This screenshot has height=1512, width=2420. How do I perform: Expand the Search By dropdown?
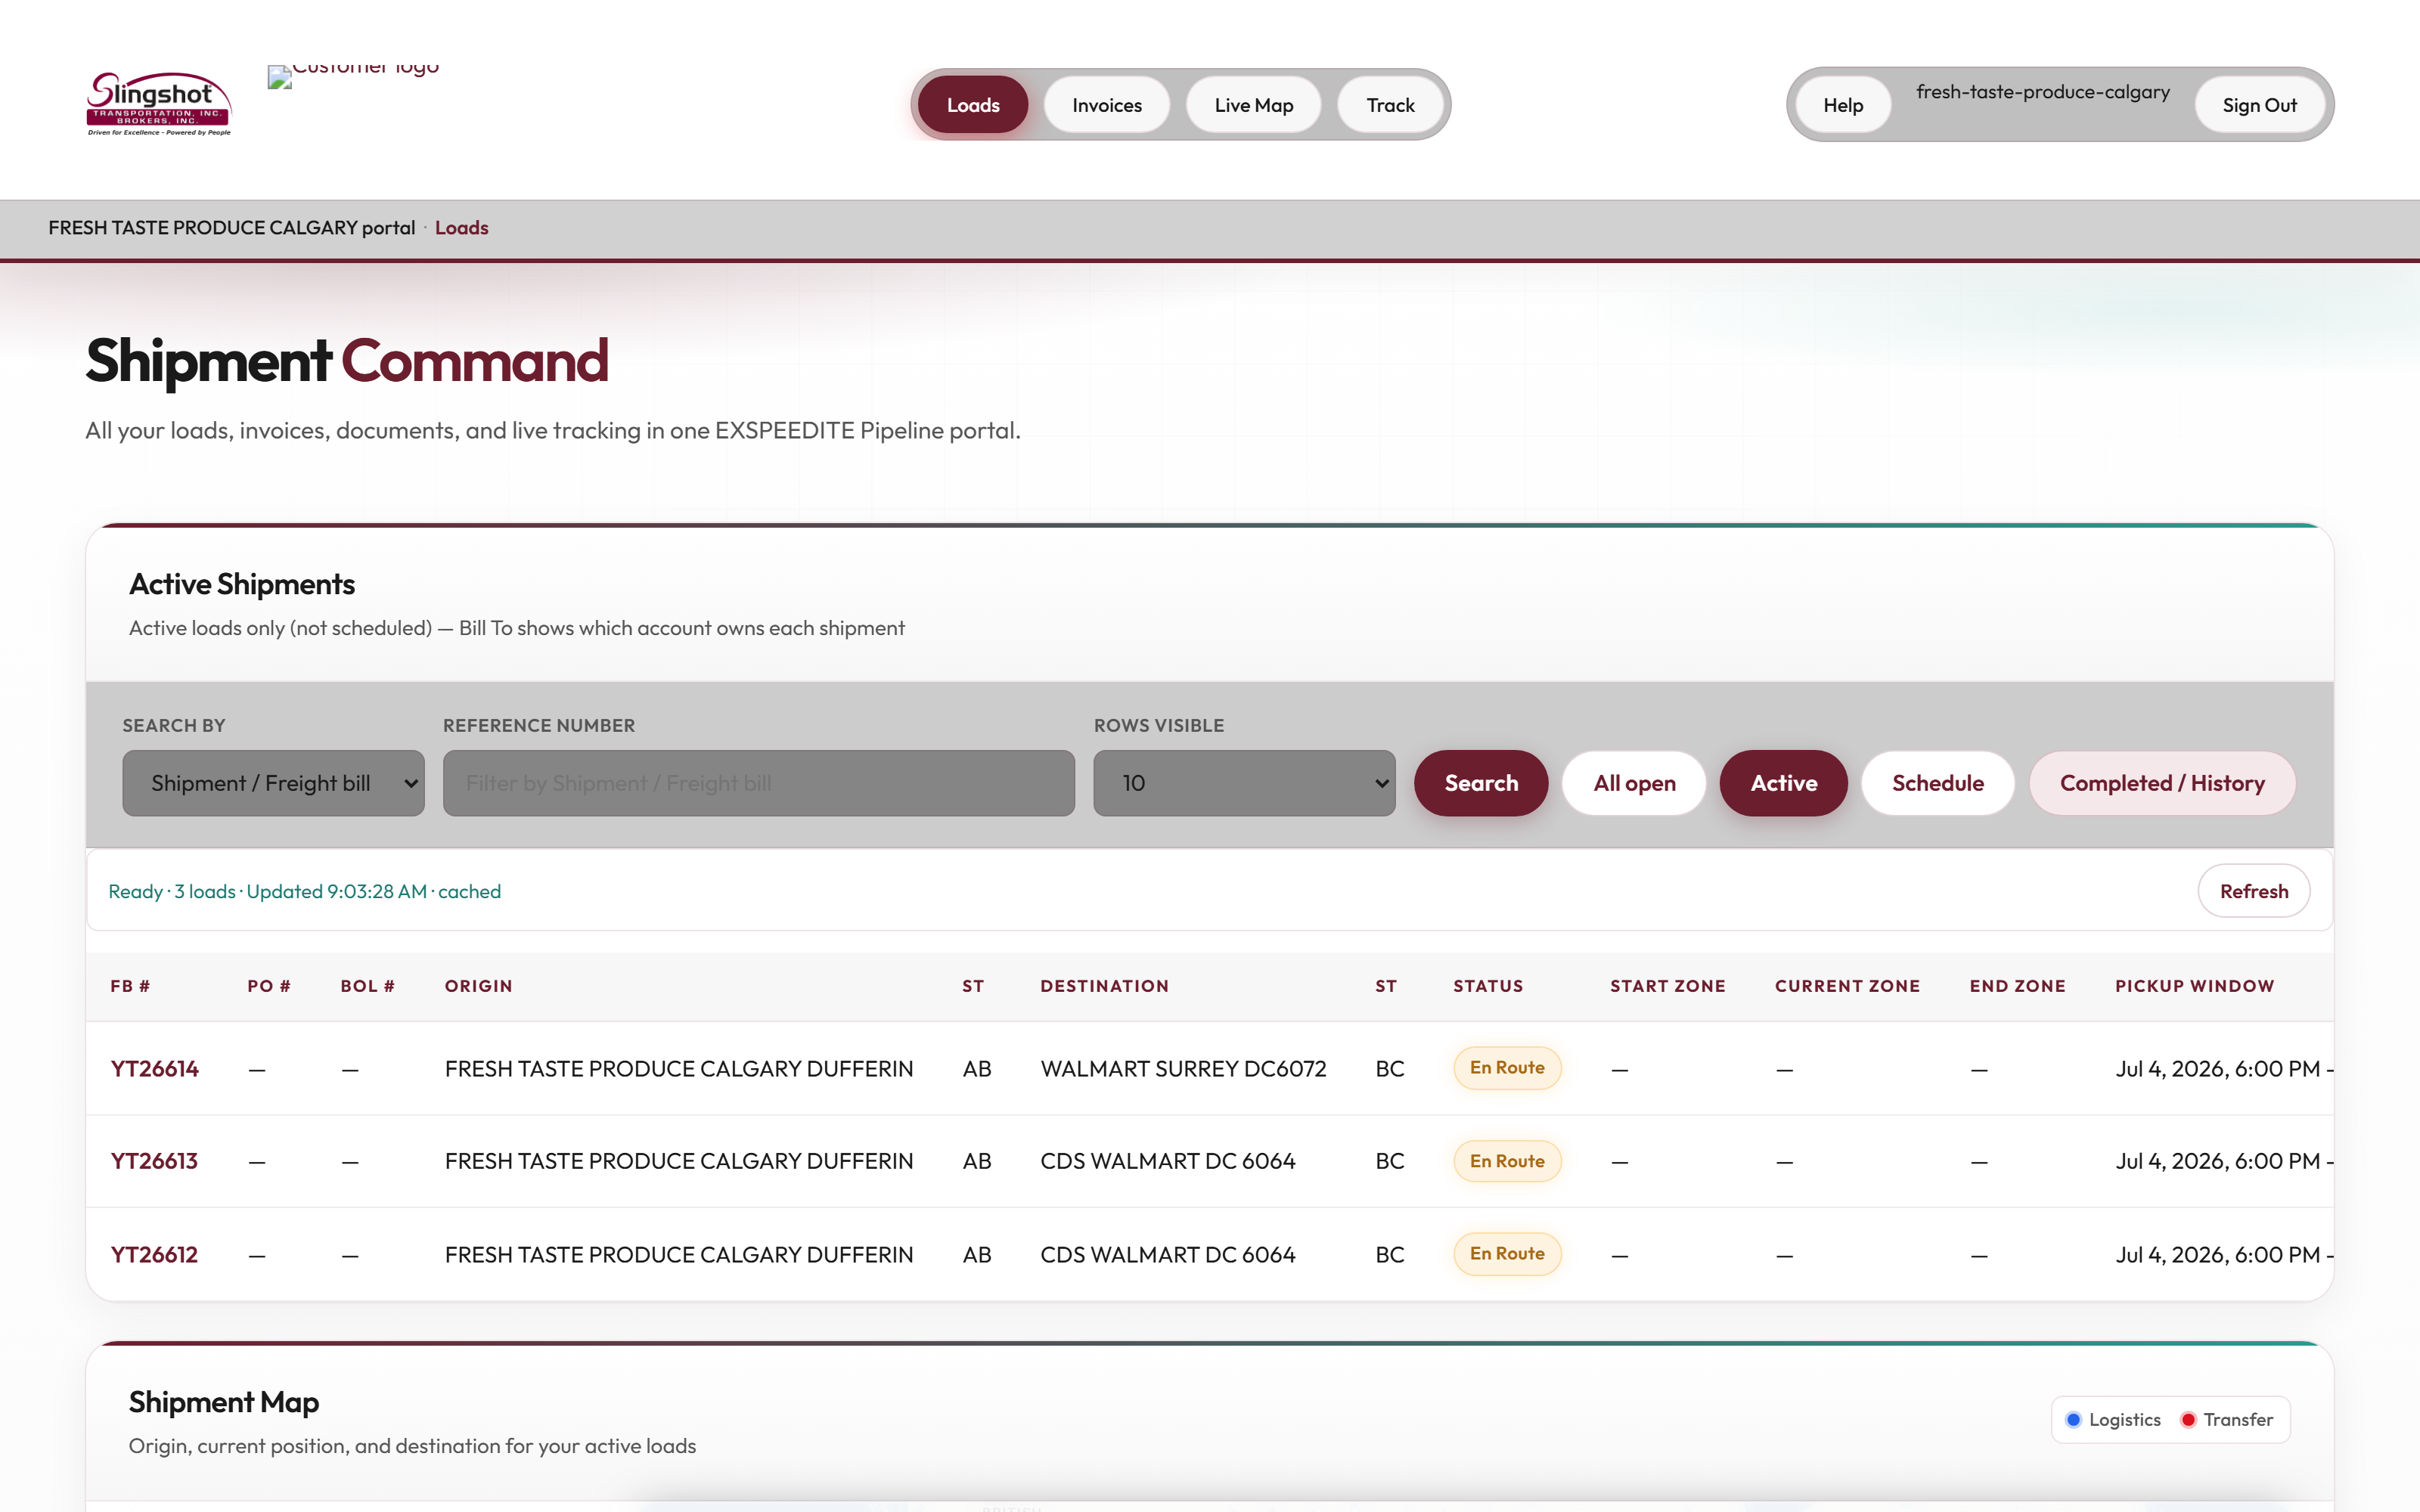273,783
